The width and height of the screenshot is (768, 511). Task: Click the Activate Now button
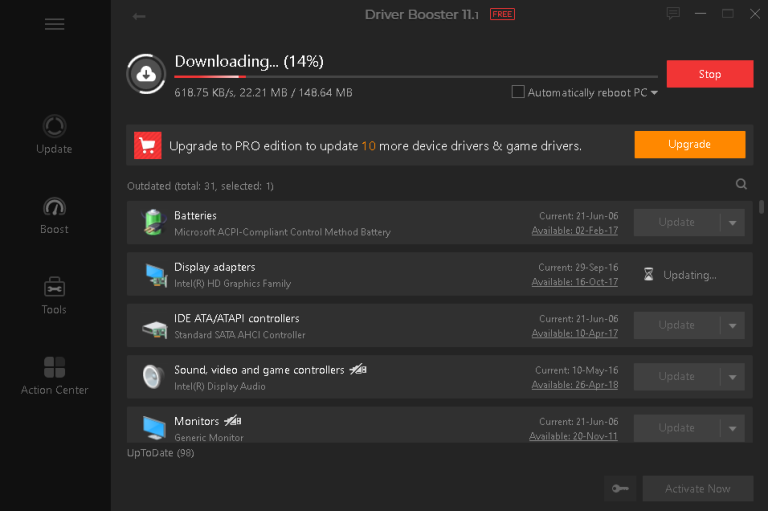(x=697, y=488)
